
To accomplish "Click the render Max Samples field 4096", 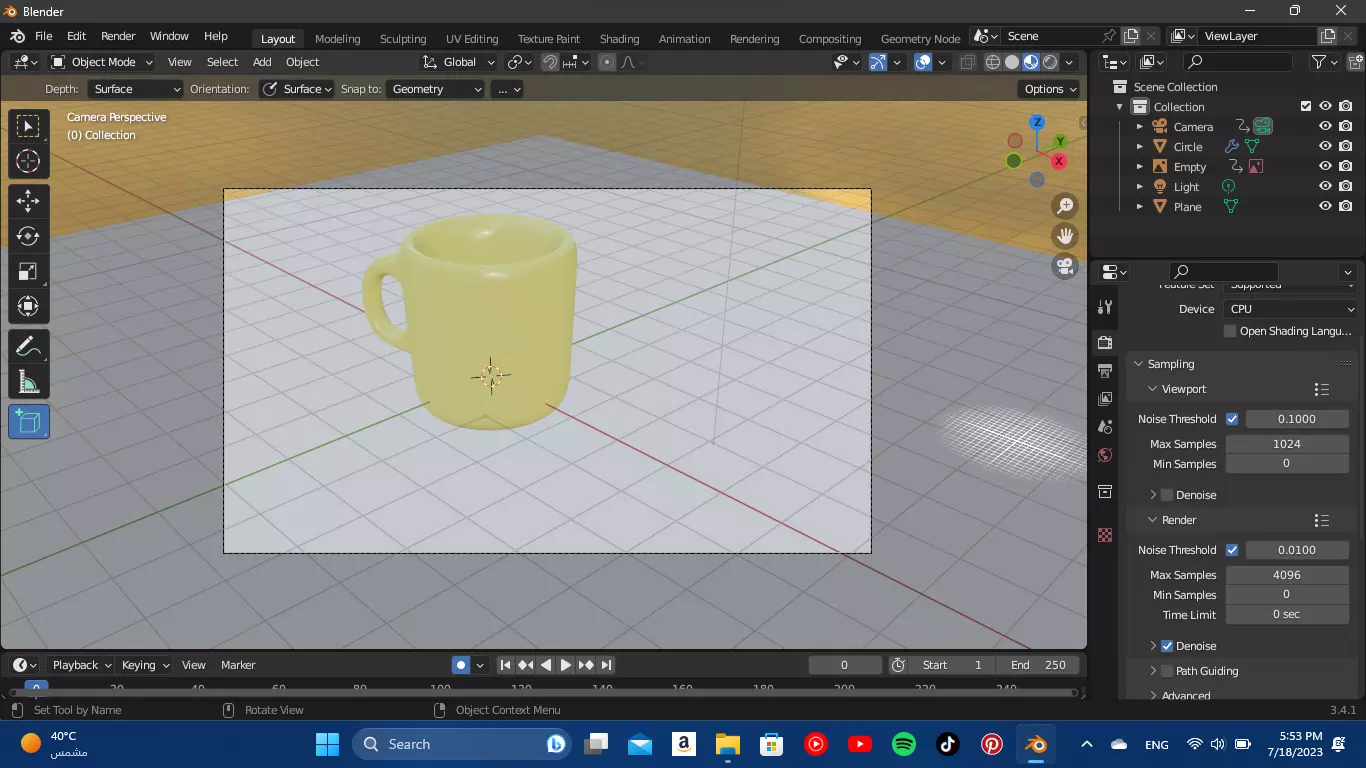I will (1287, 575).
